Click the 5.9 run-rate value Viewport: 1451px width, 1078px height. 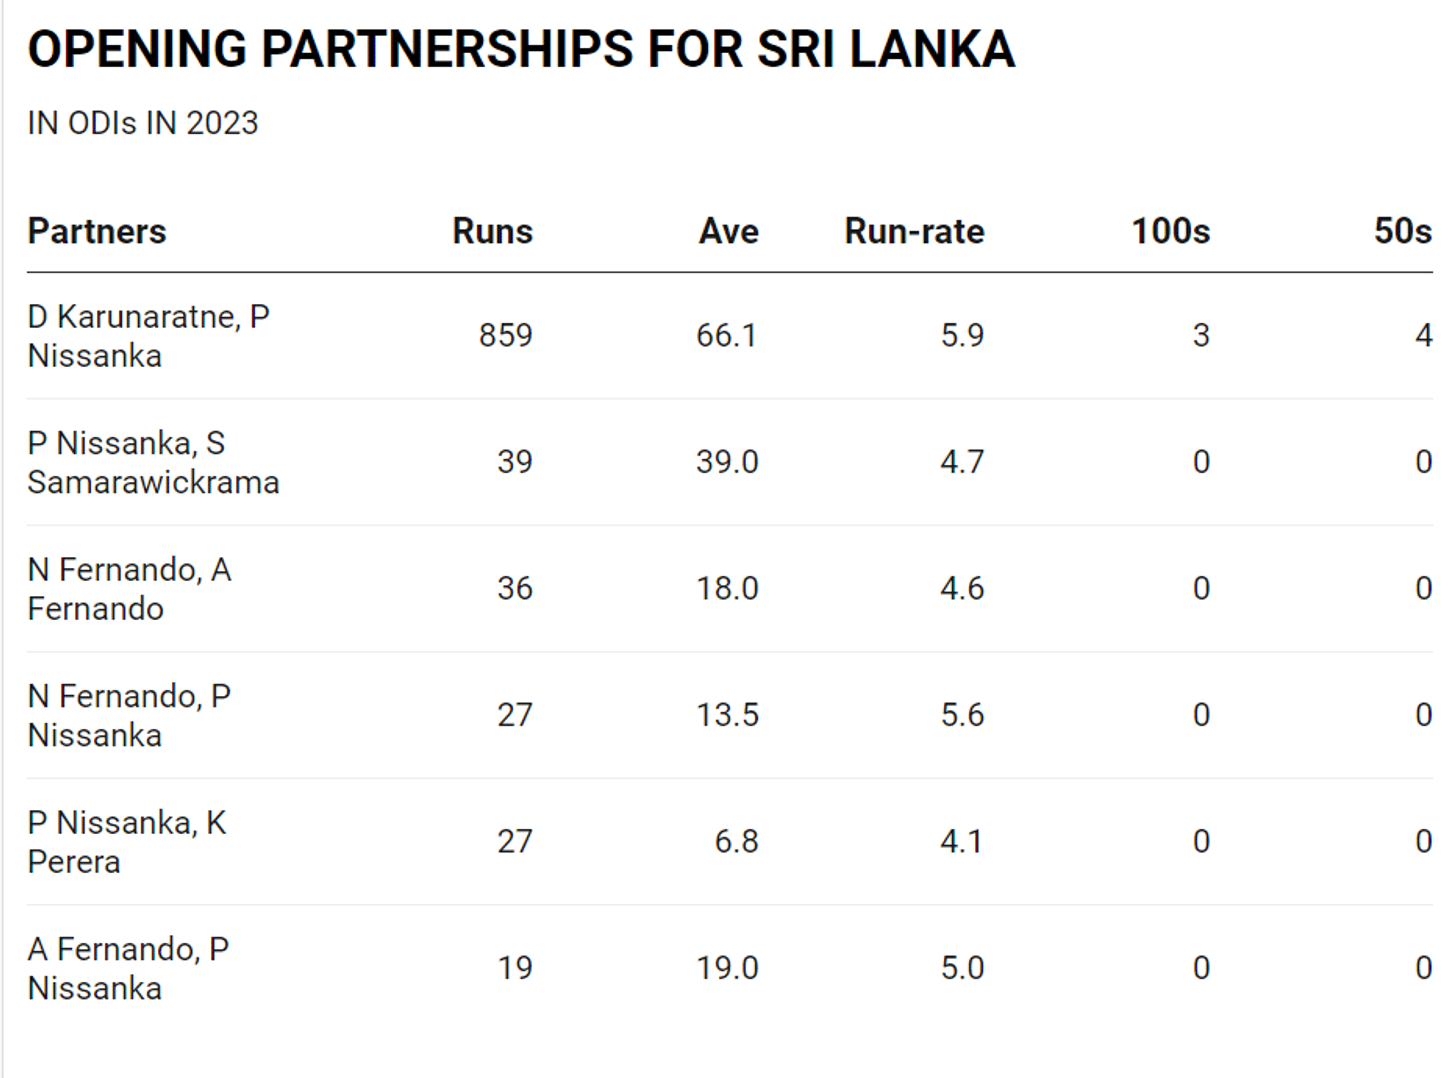point(962,335)
